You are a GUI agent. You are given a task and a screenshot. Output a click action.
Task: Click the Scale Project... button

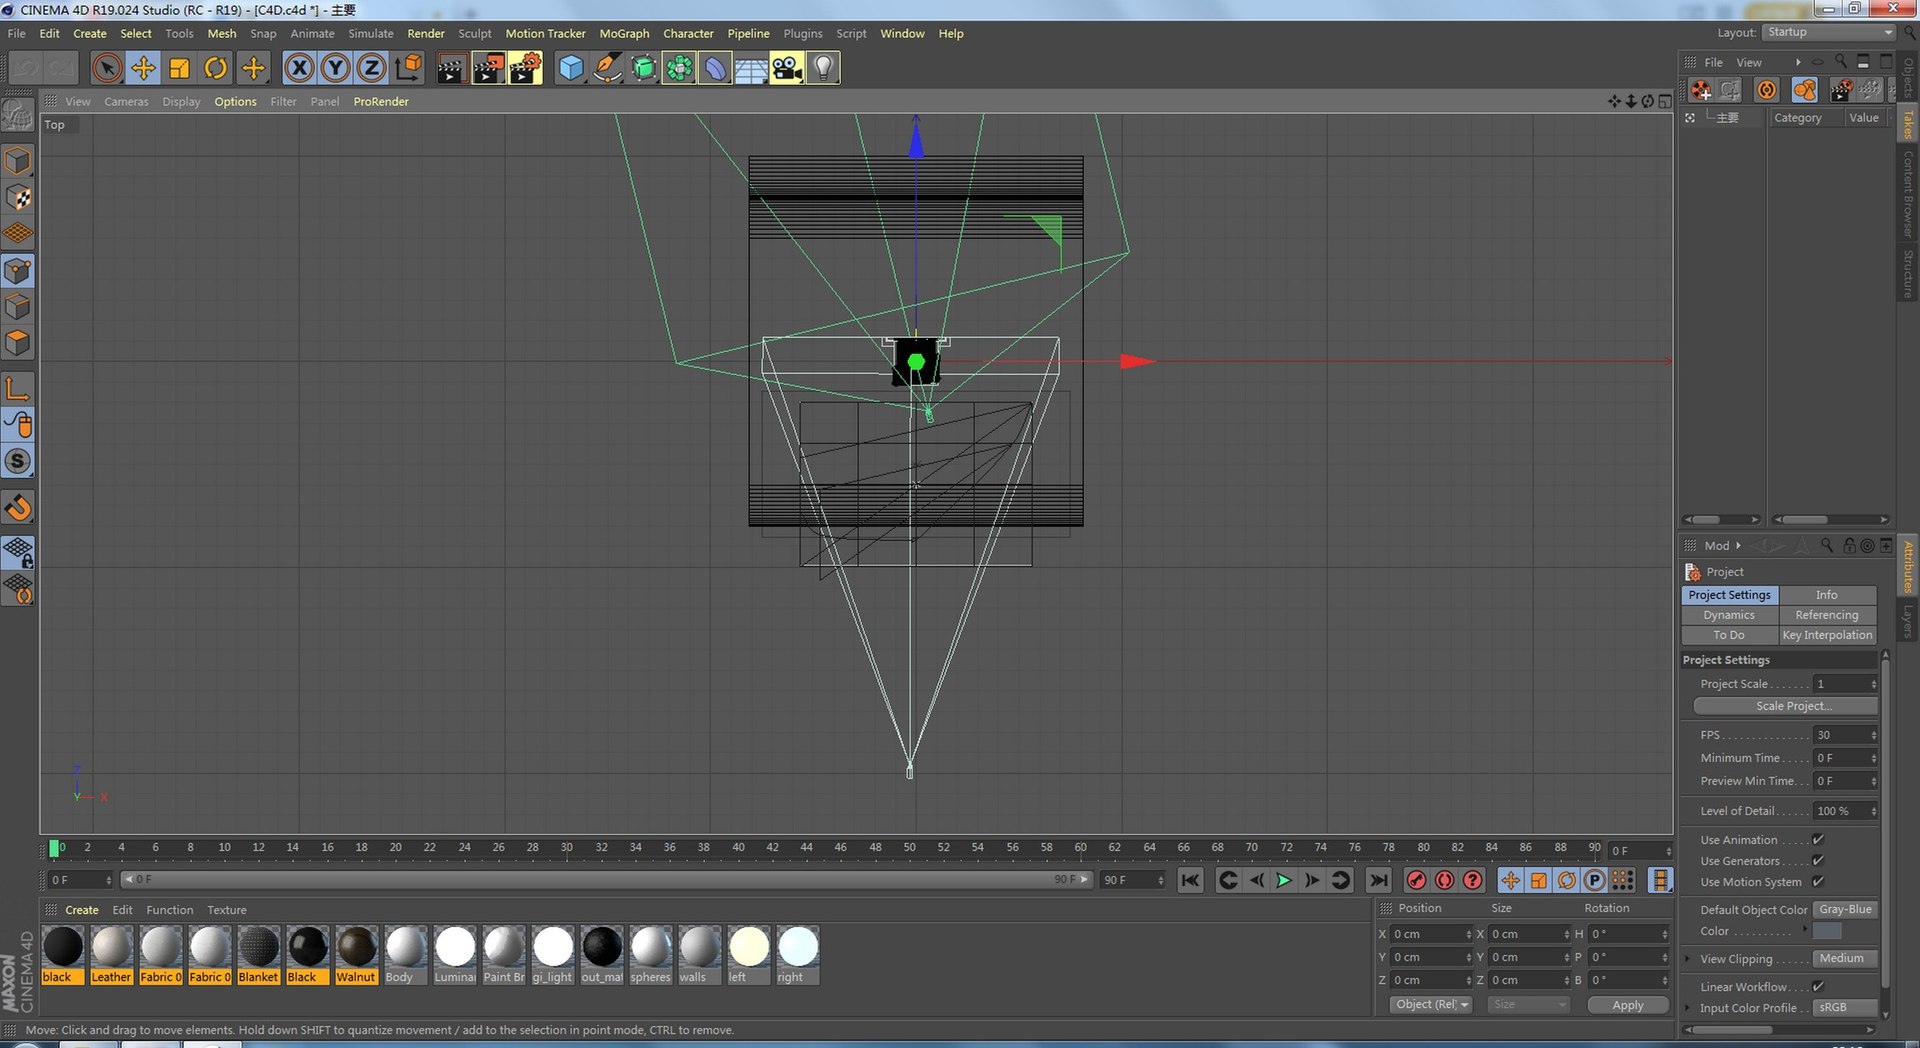click(1785, 706)
